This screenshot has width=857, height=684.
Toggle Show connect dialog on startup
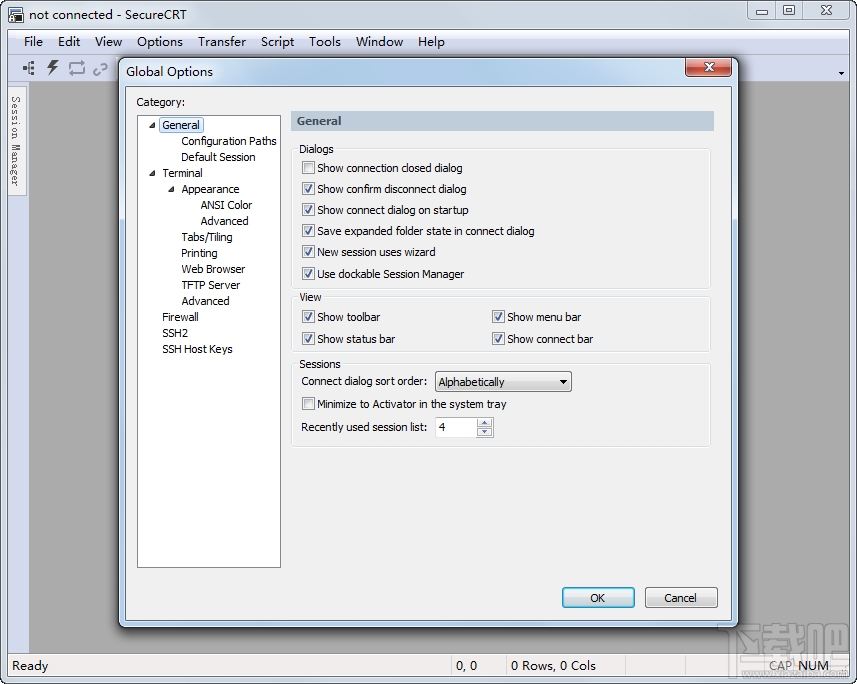tap(308, 210)
